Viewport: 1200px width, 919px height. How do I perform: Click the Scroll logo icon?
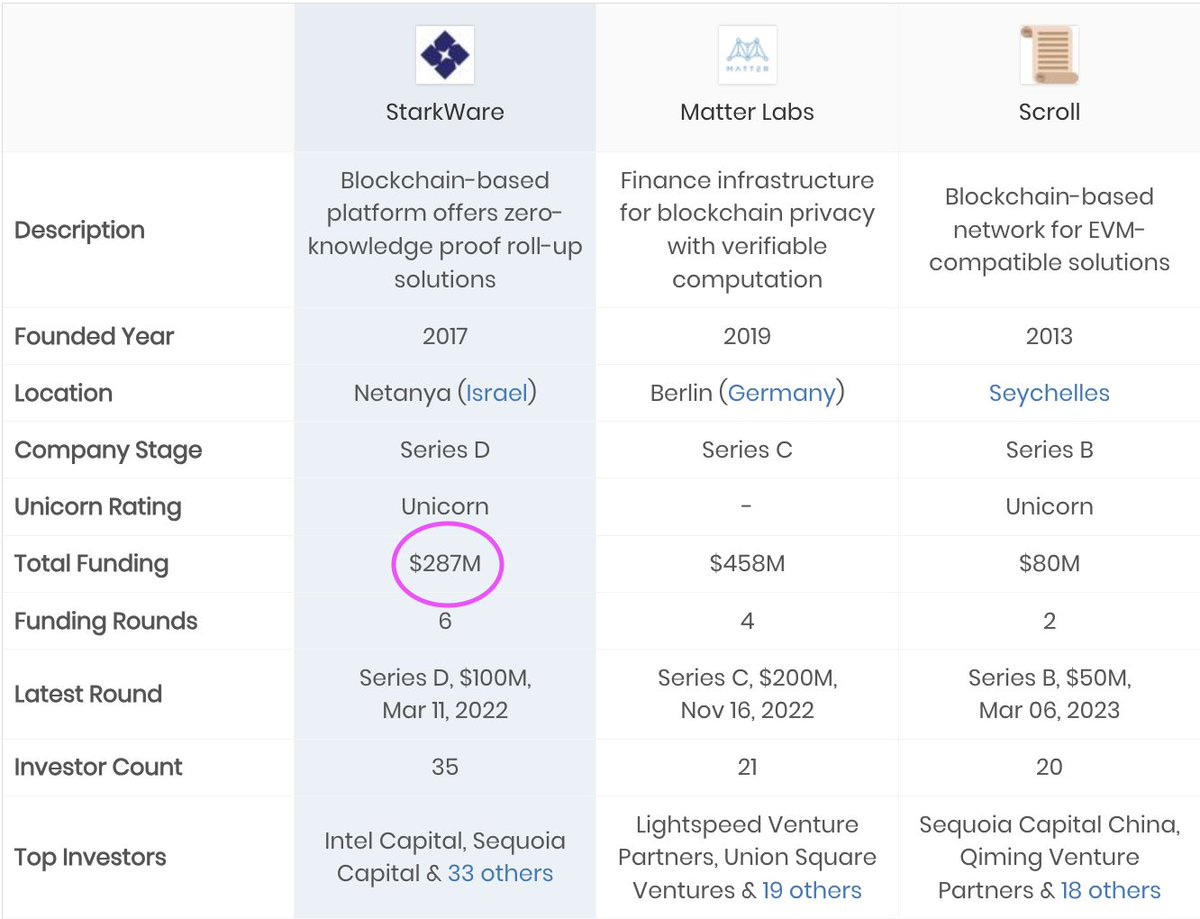[x=1049, y=54]
